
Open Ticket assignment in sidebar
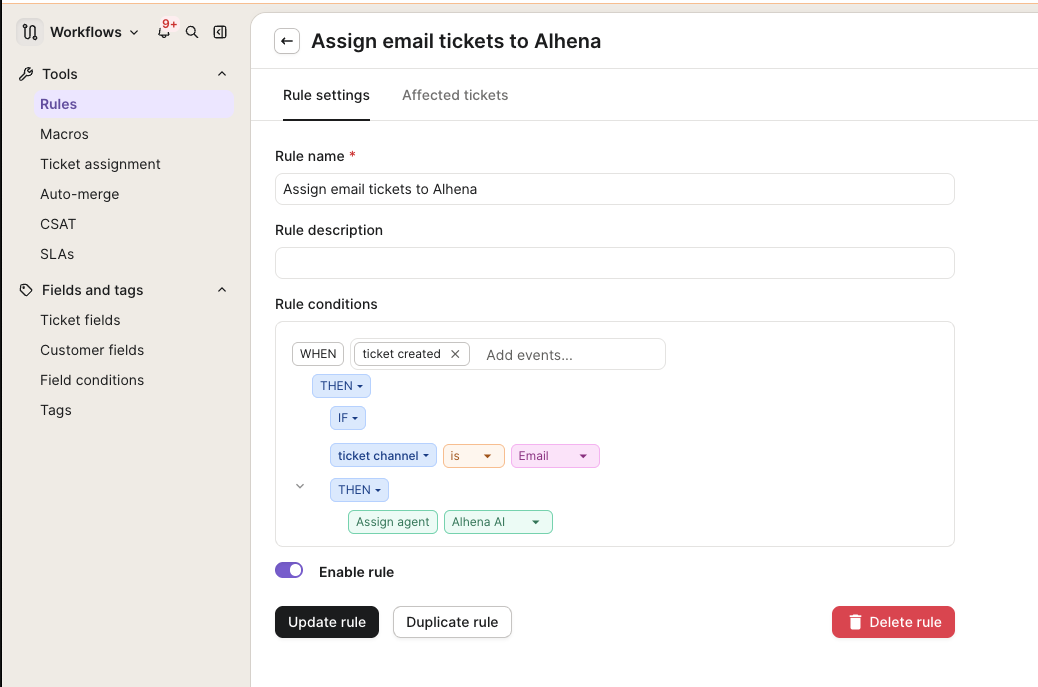pos(100,164)
